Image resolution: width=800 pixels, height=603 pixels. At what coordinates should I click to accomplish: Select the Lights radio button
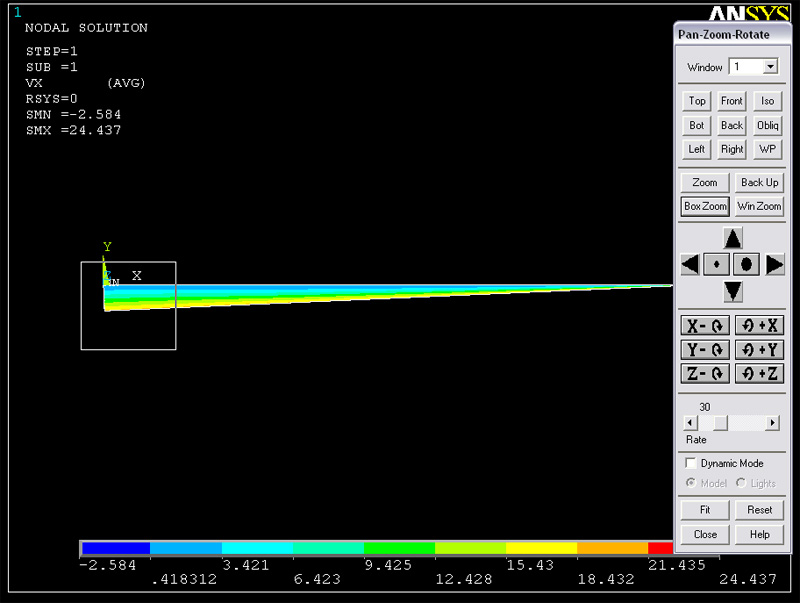[741, 483]
